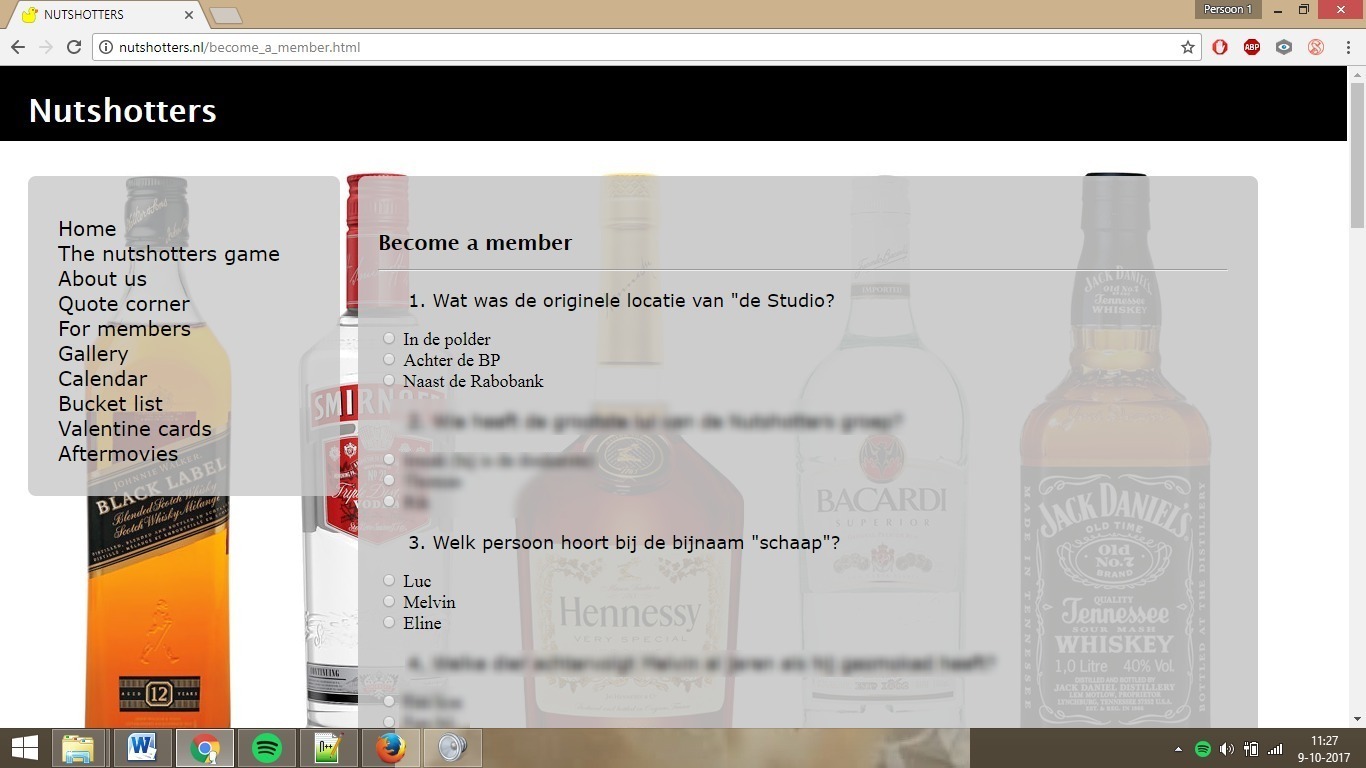Bookmark this page with the star icon
Screen dimensions: 1366x768
tap(1188, 47)
